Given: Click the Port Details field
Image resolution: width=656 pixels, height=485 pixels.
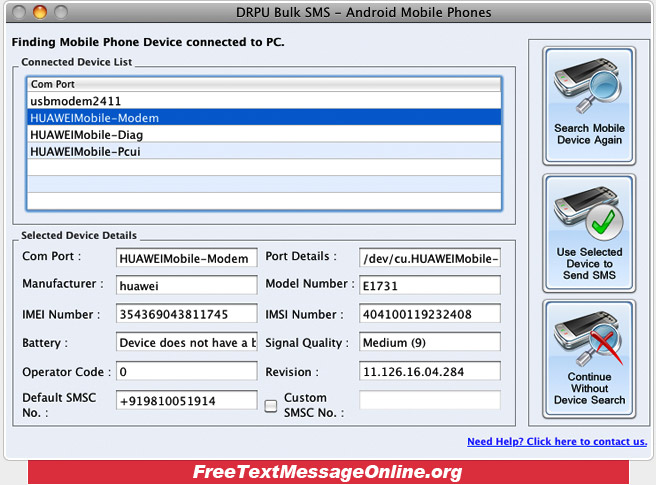Looking at the screenshot, I should [430, 258].
